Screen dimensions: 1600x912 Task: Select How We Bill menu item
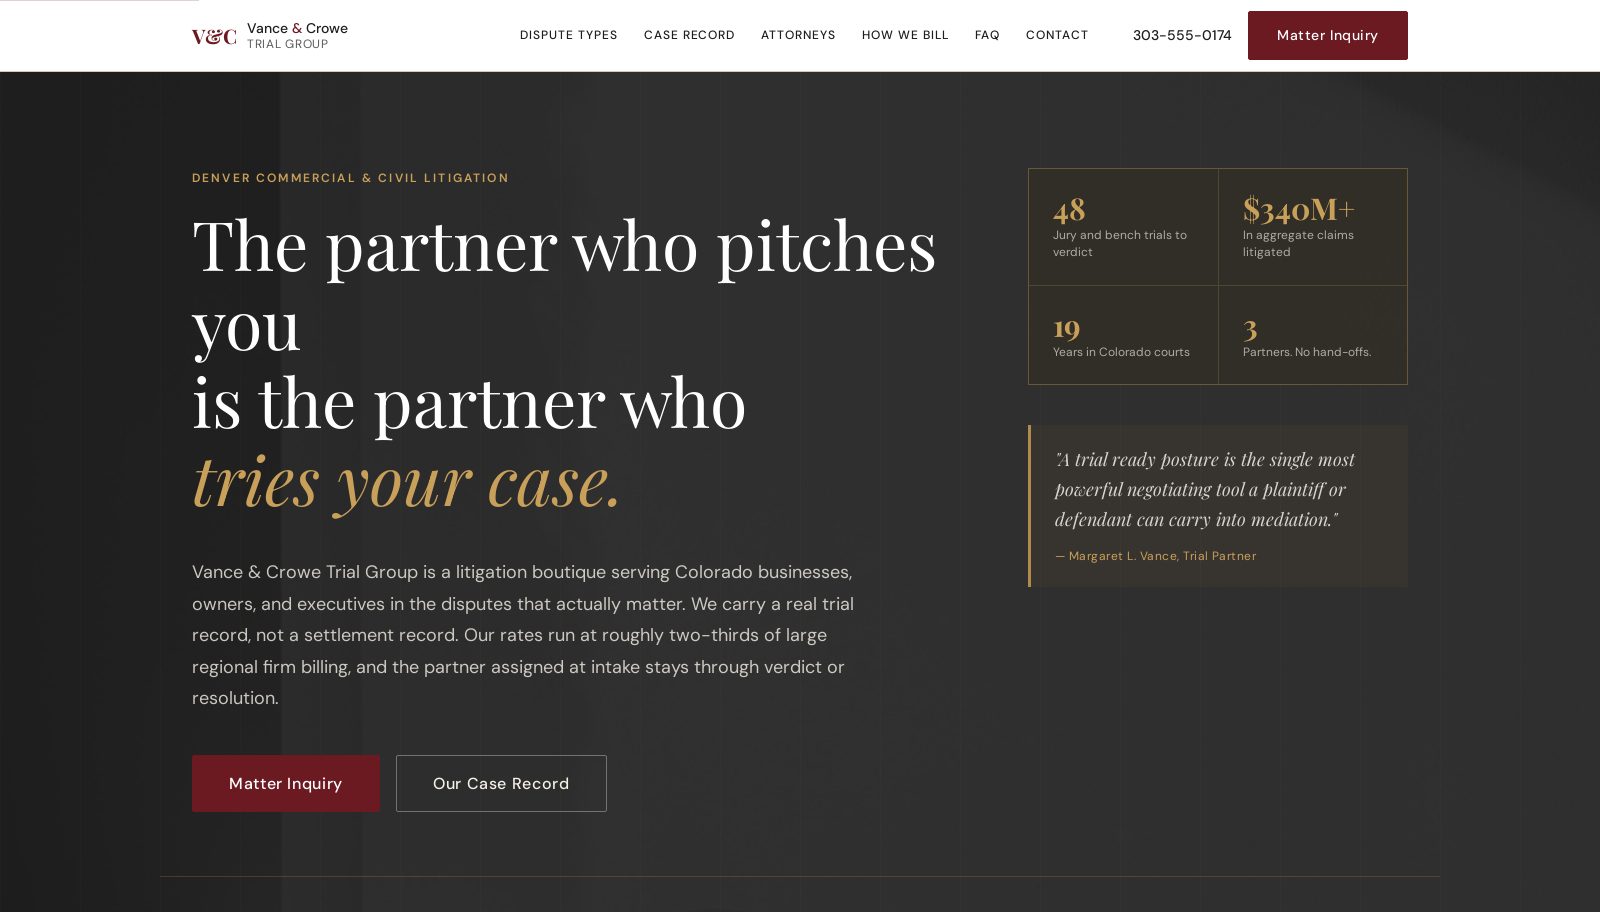point(905,35)
